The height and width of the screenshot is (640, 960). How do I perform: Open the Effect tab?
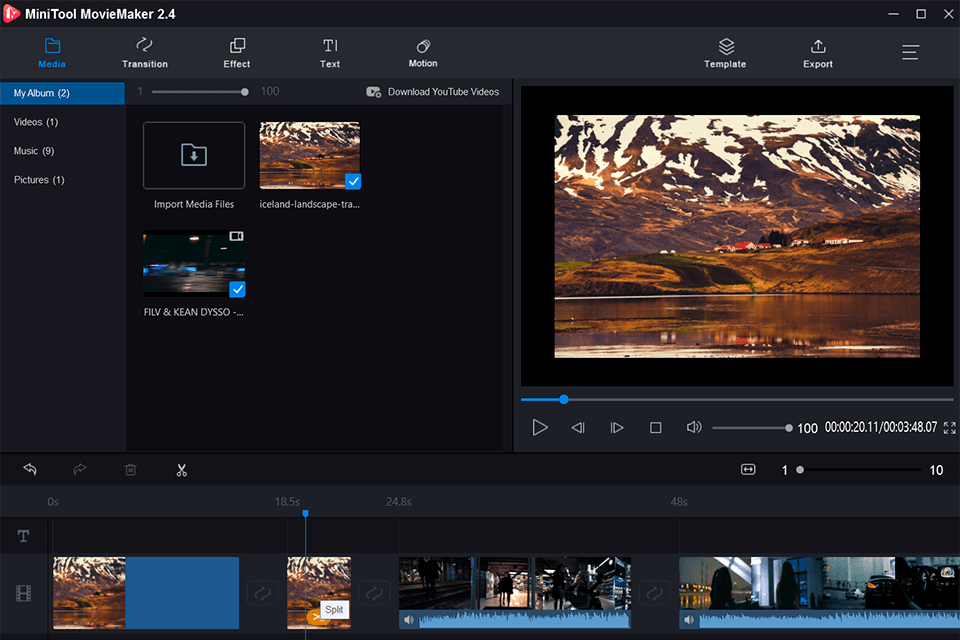pyautogui.click(x=237, y=53)
